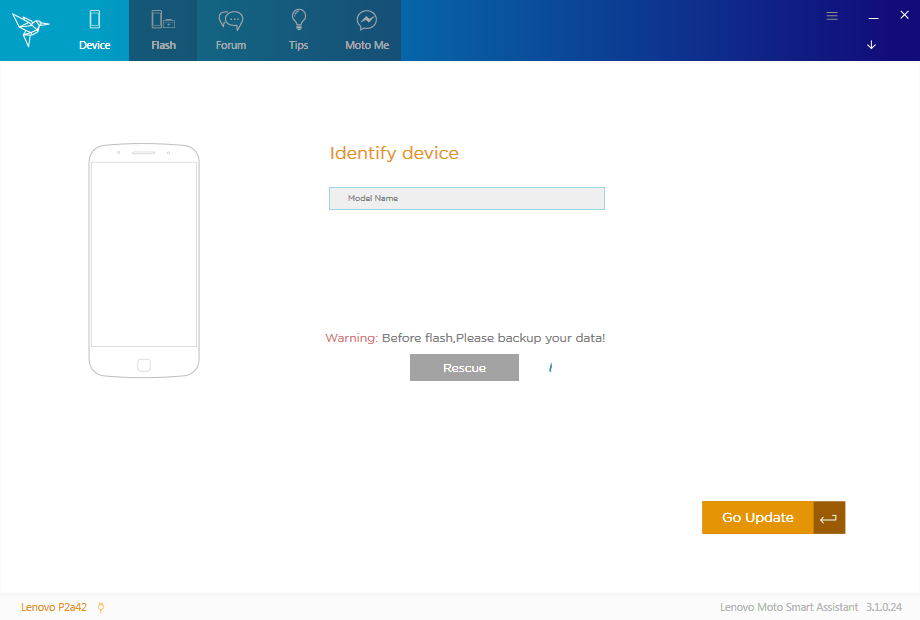Click the Model Name input field

pyautogui.click(x=467, y=199)
